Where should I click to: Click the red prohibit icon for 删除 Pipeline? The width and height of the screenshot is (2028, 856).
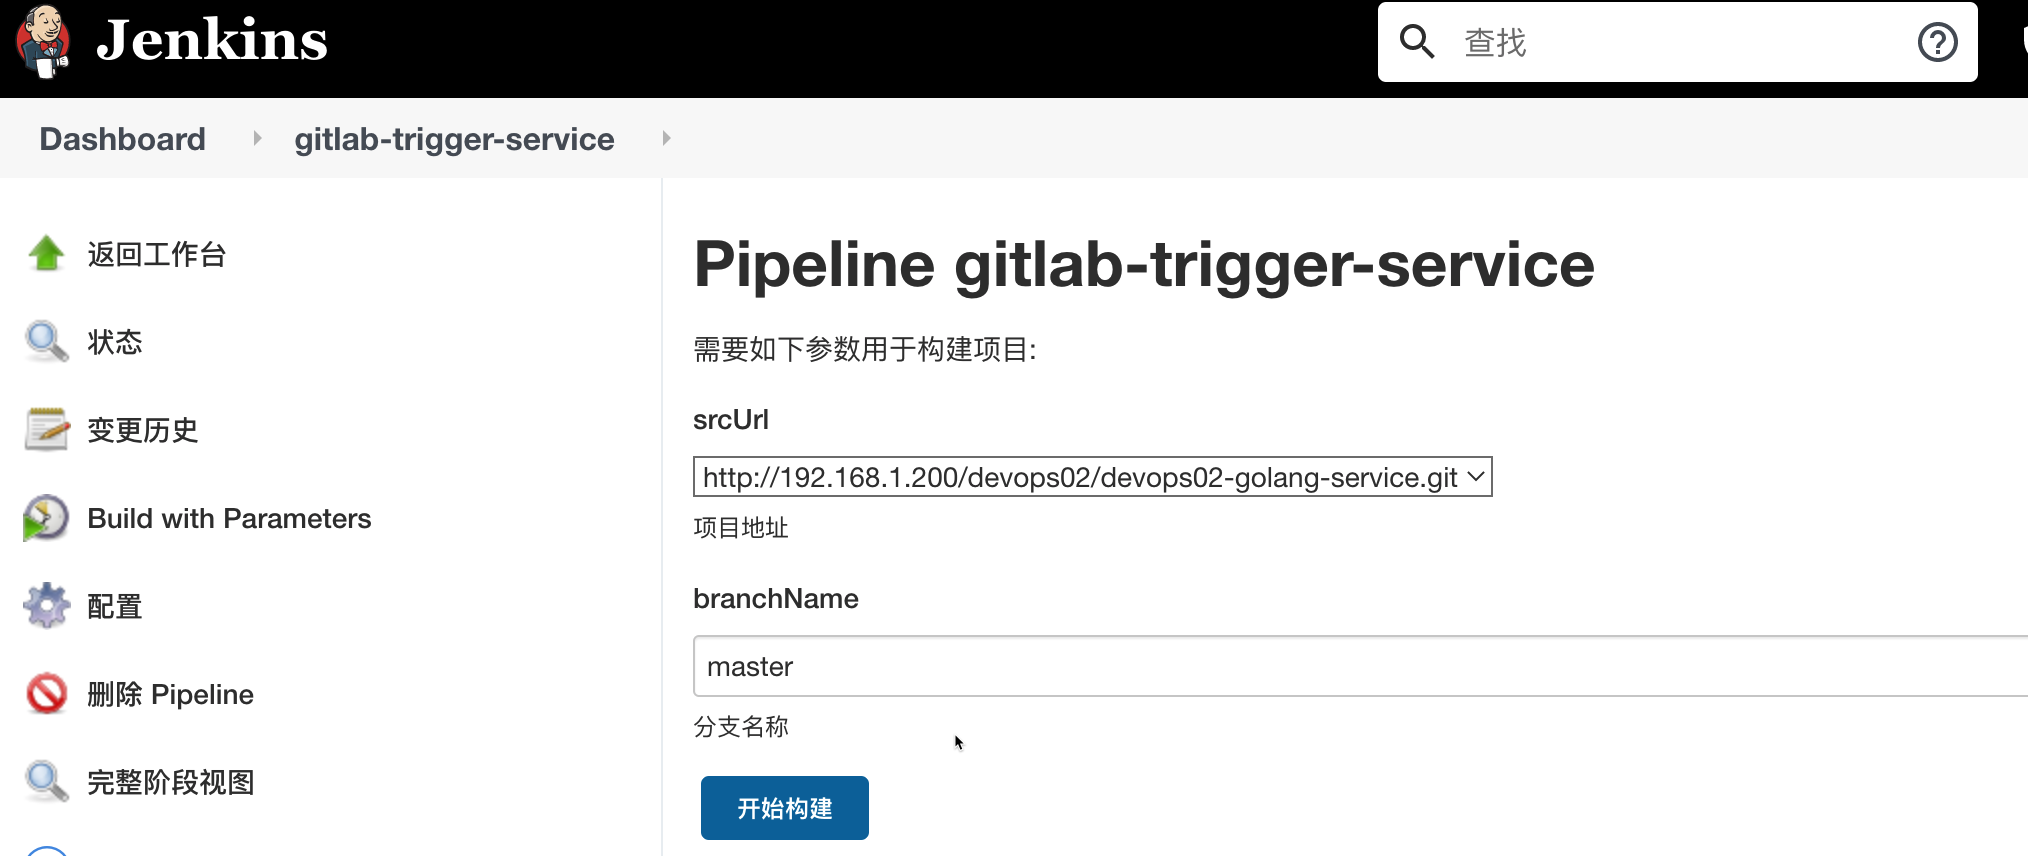pos(46,693)
